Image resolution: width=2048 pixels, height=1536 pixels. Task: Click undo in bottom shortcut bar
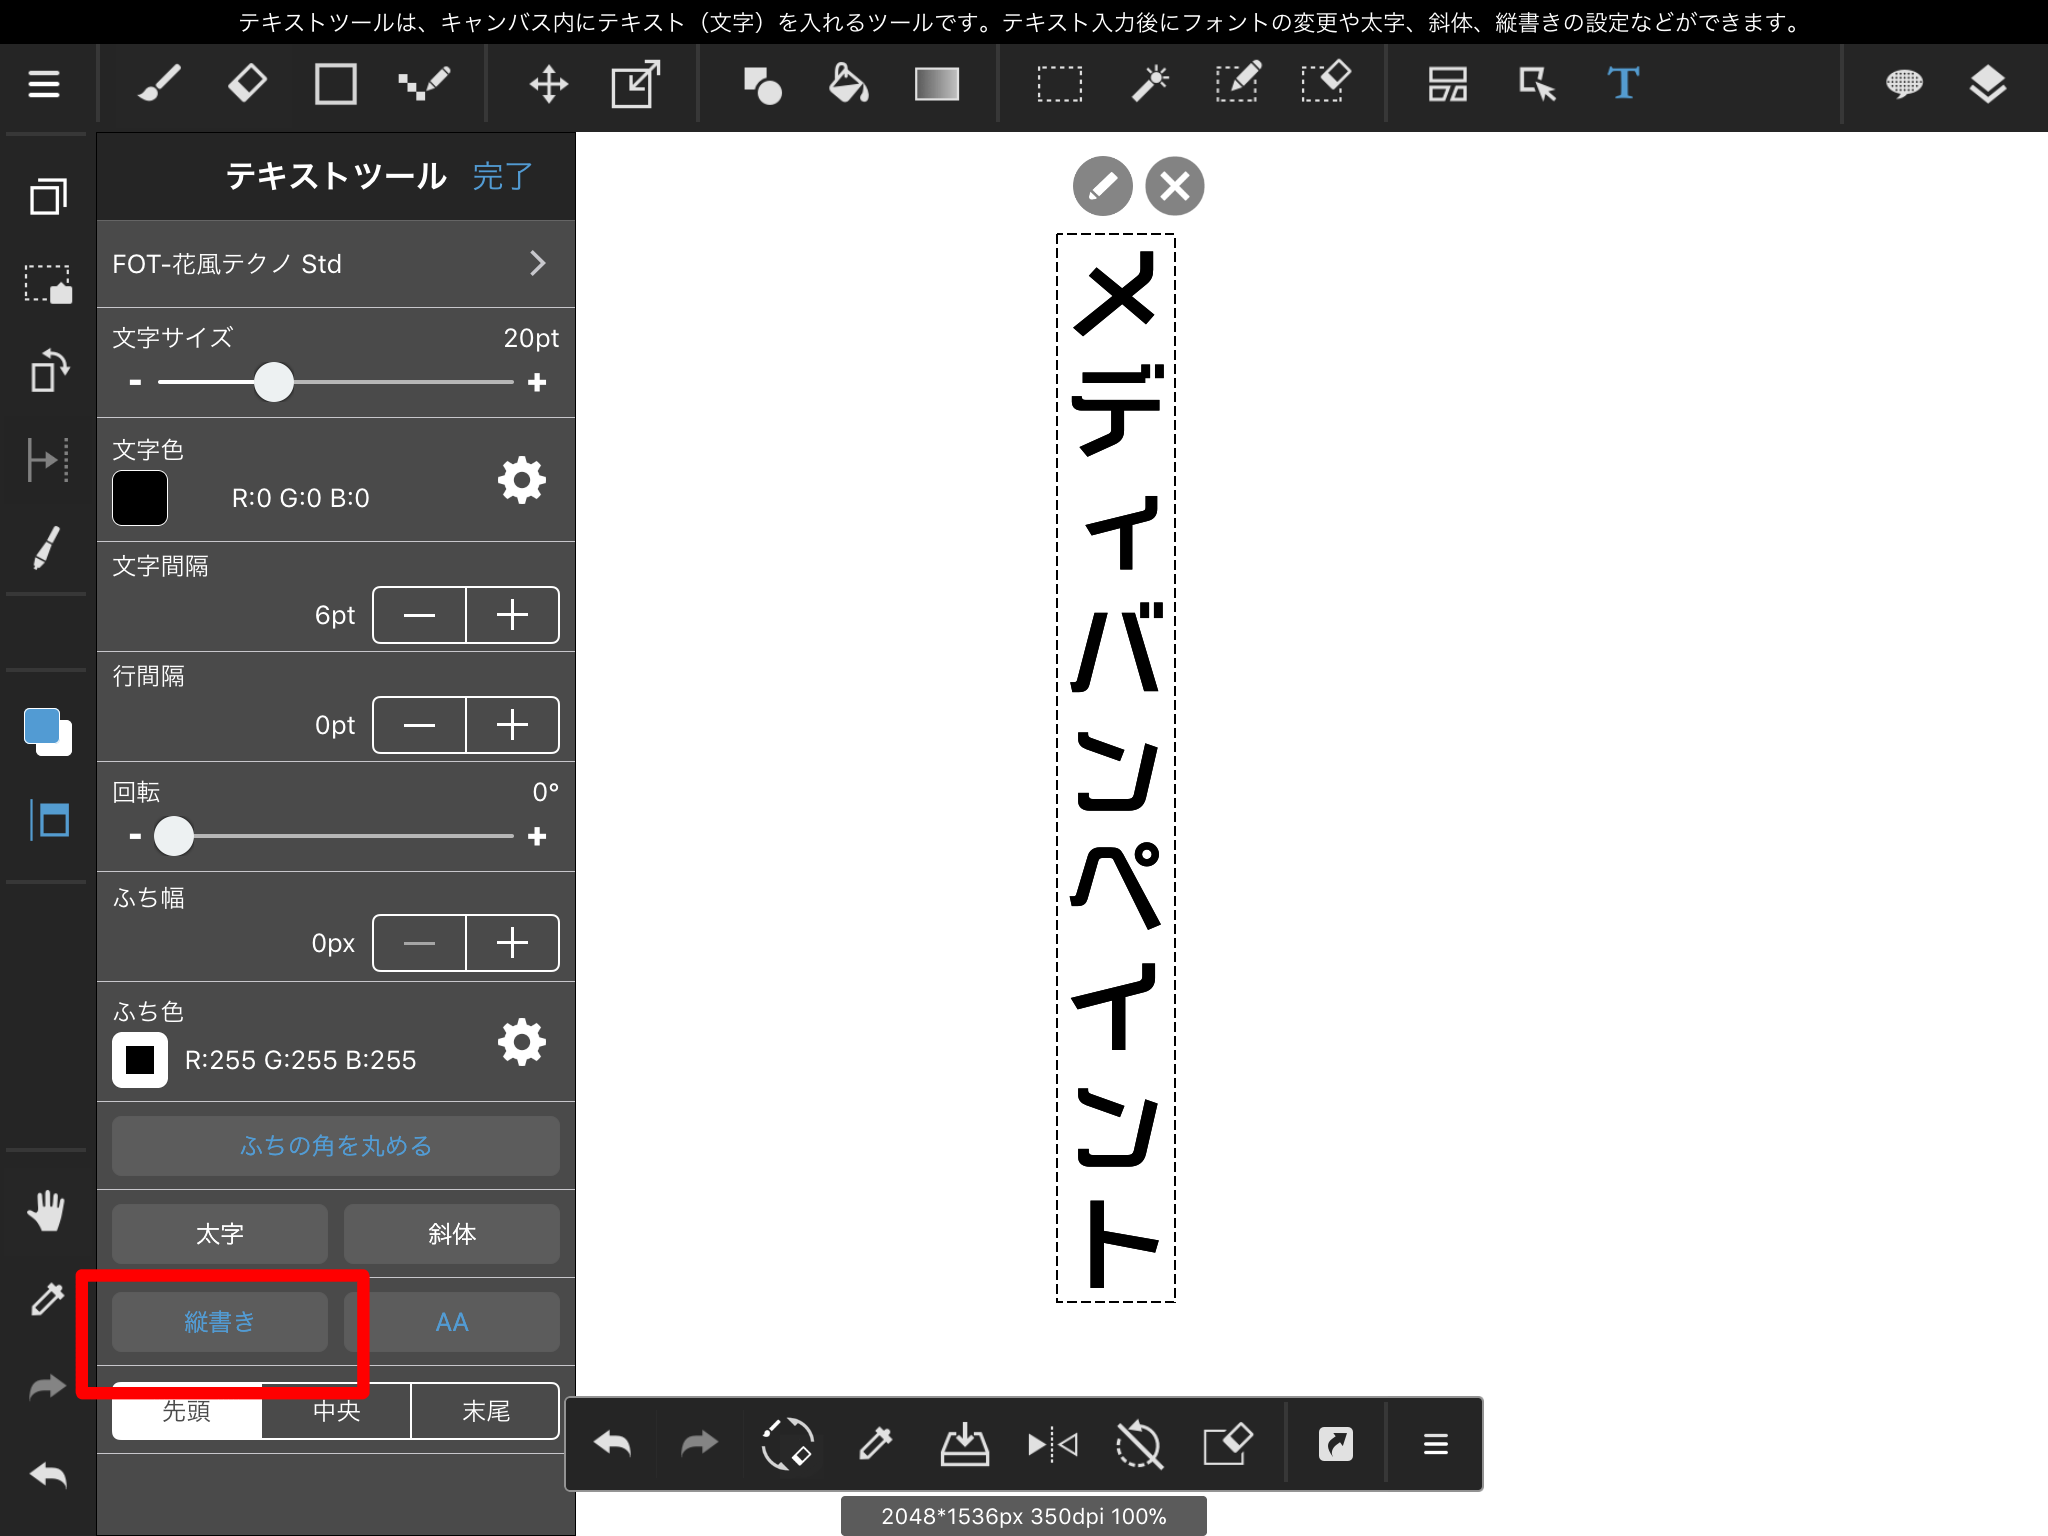[x=612, y=1444]
